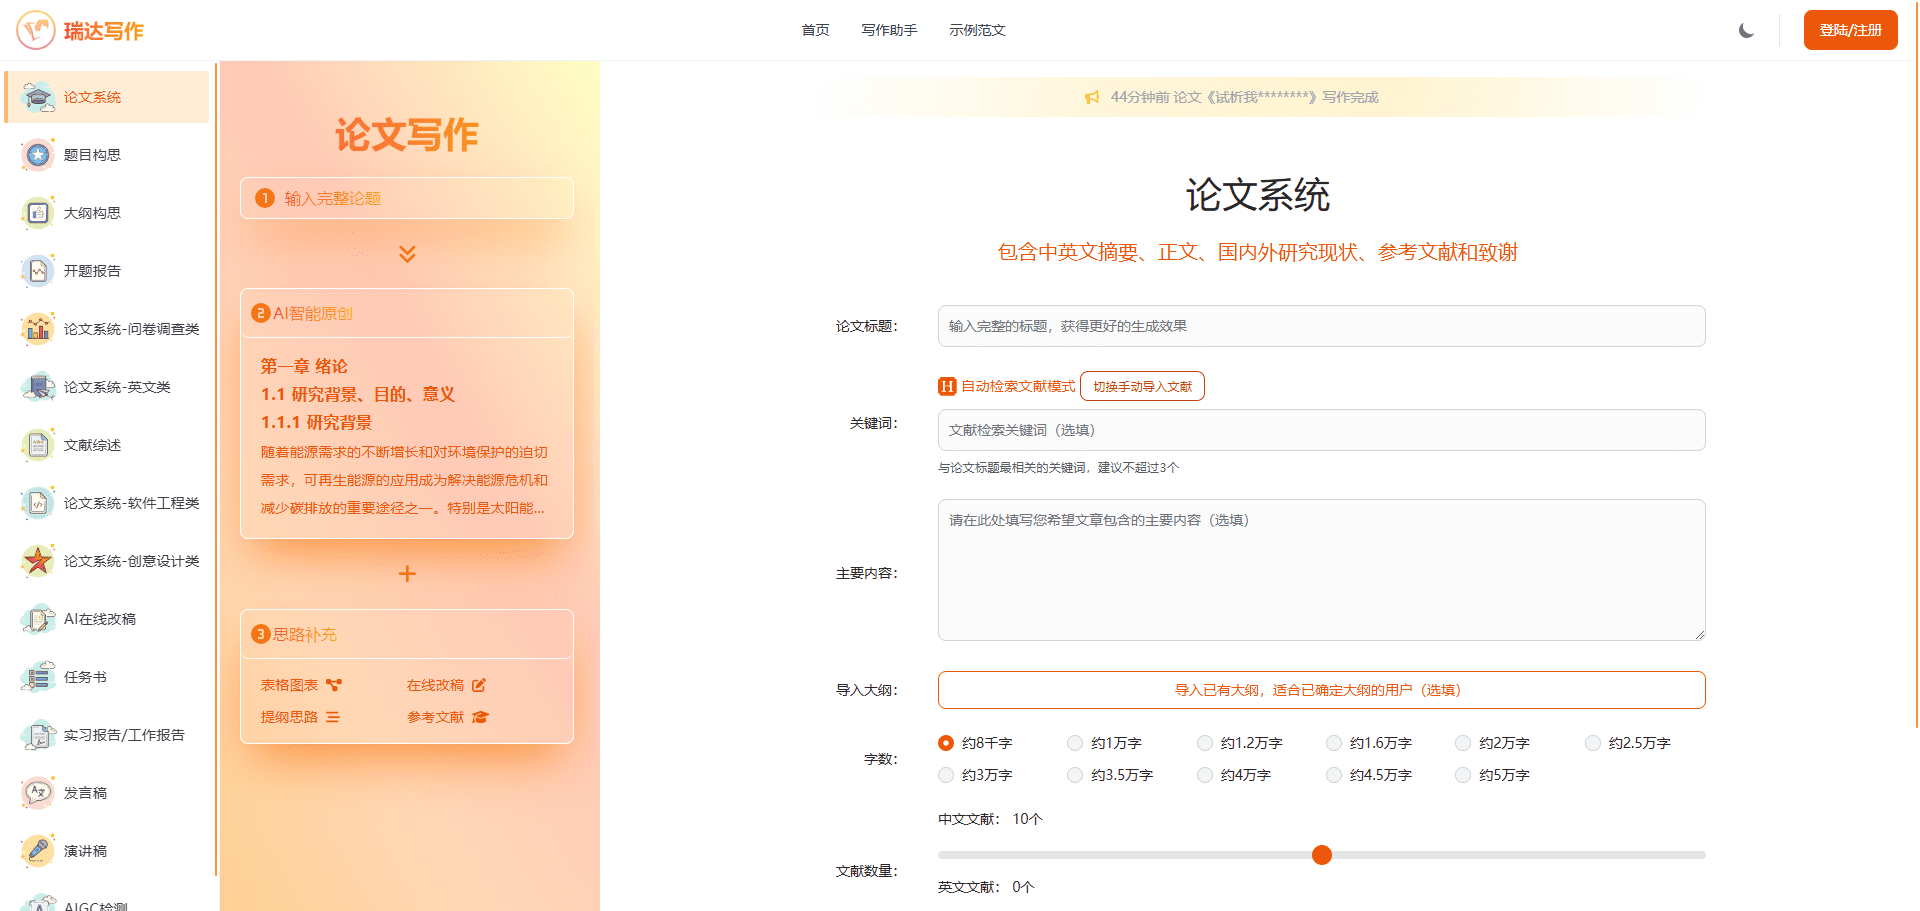Click the plus sign between panels
Viewport: 1920px width, 911px height.
click(x=407, y=574)
